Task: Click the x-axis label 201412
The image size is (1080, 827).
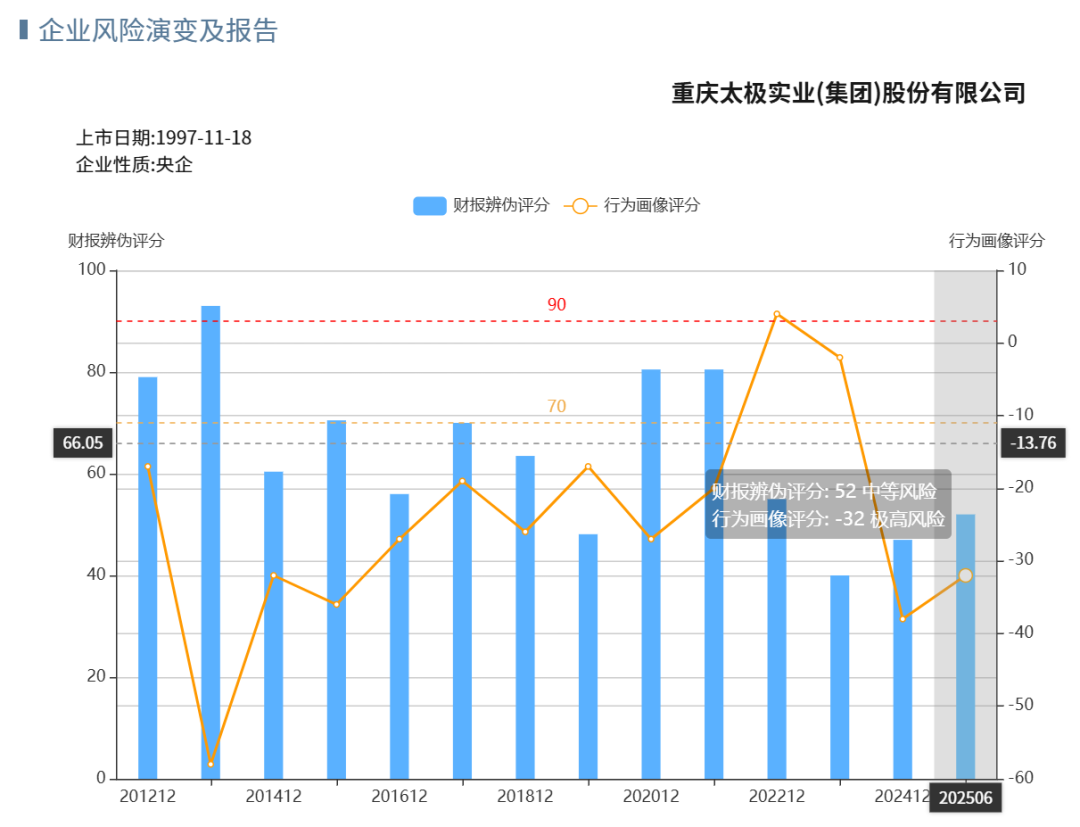Action: pos(273,797)
